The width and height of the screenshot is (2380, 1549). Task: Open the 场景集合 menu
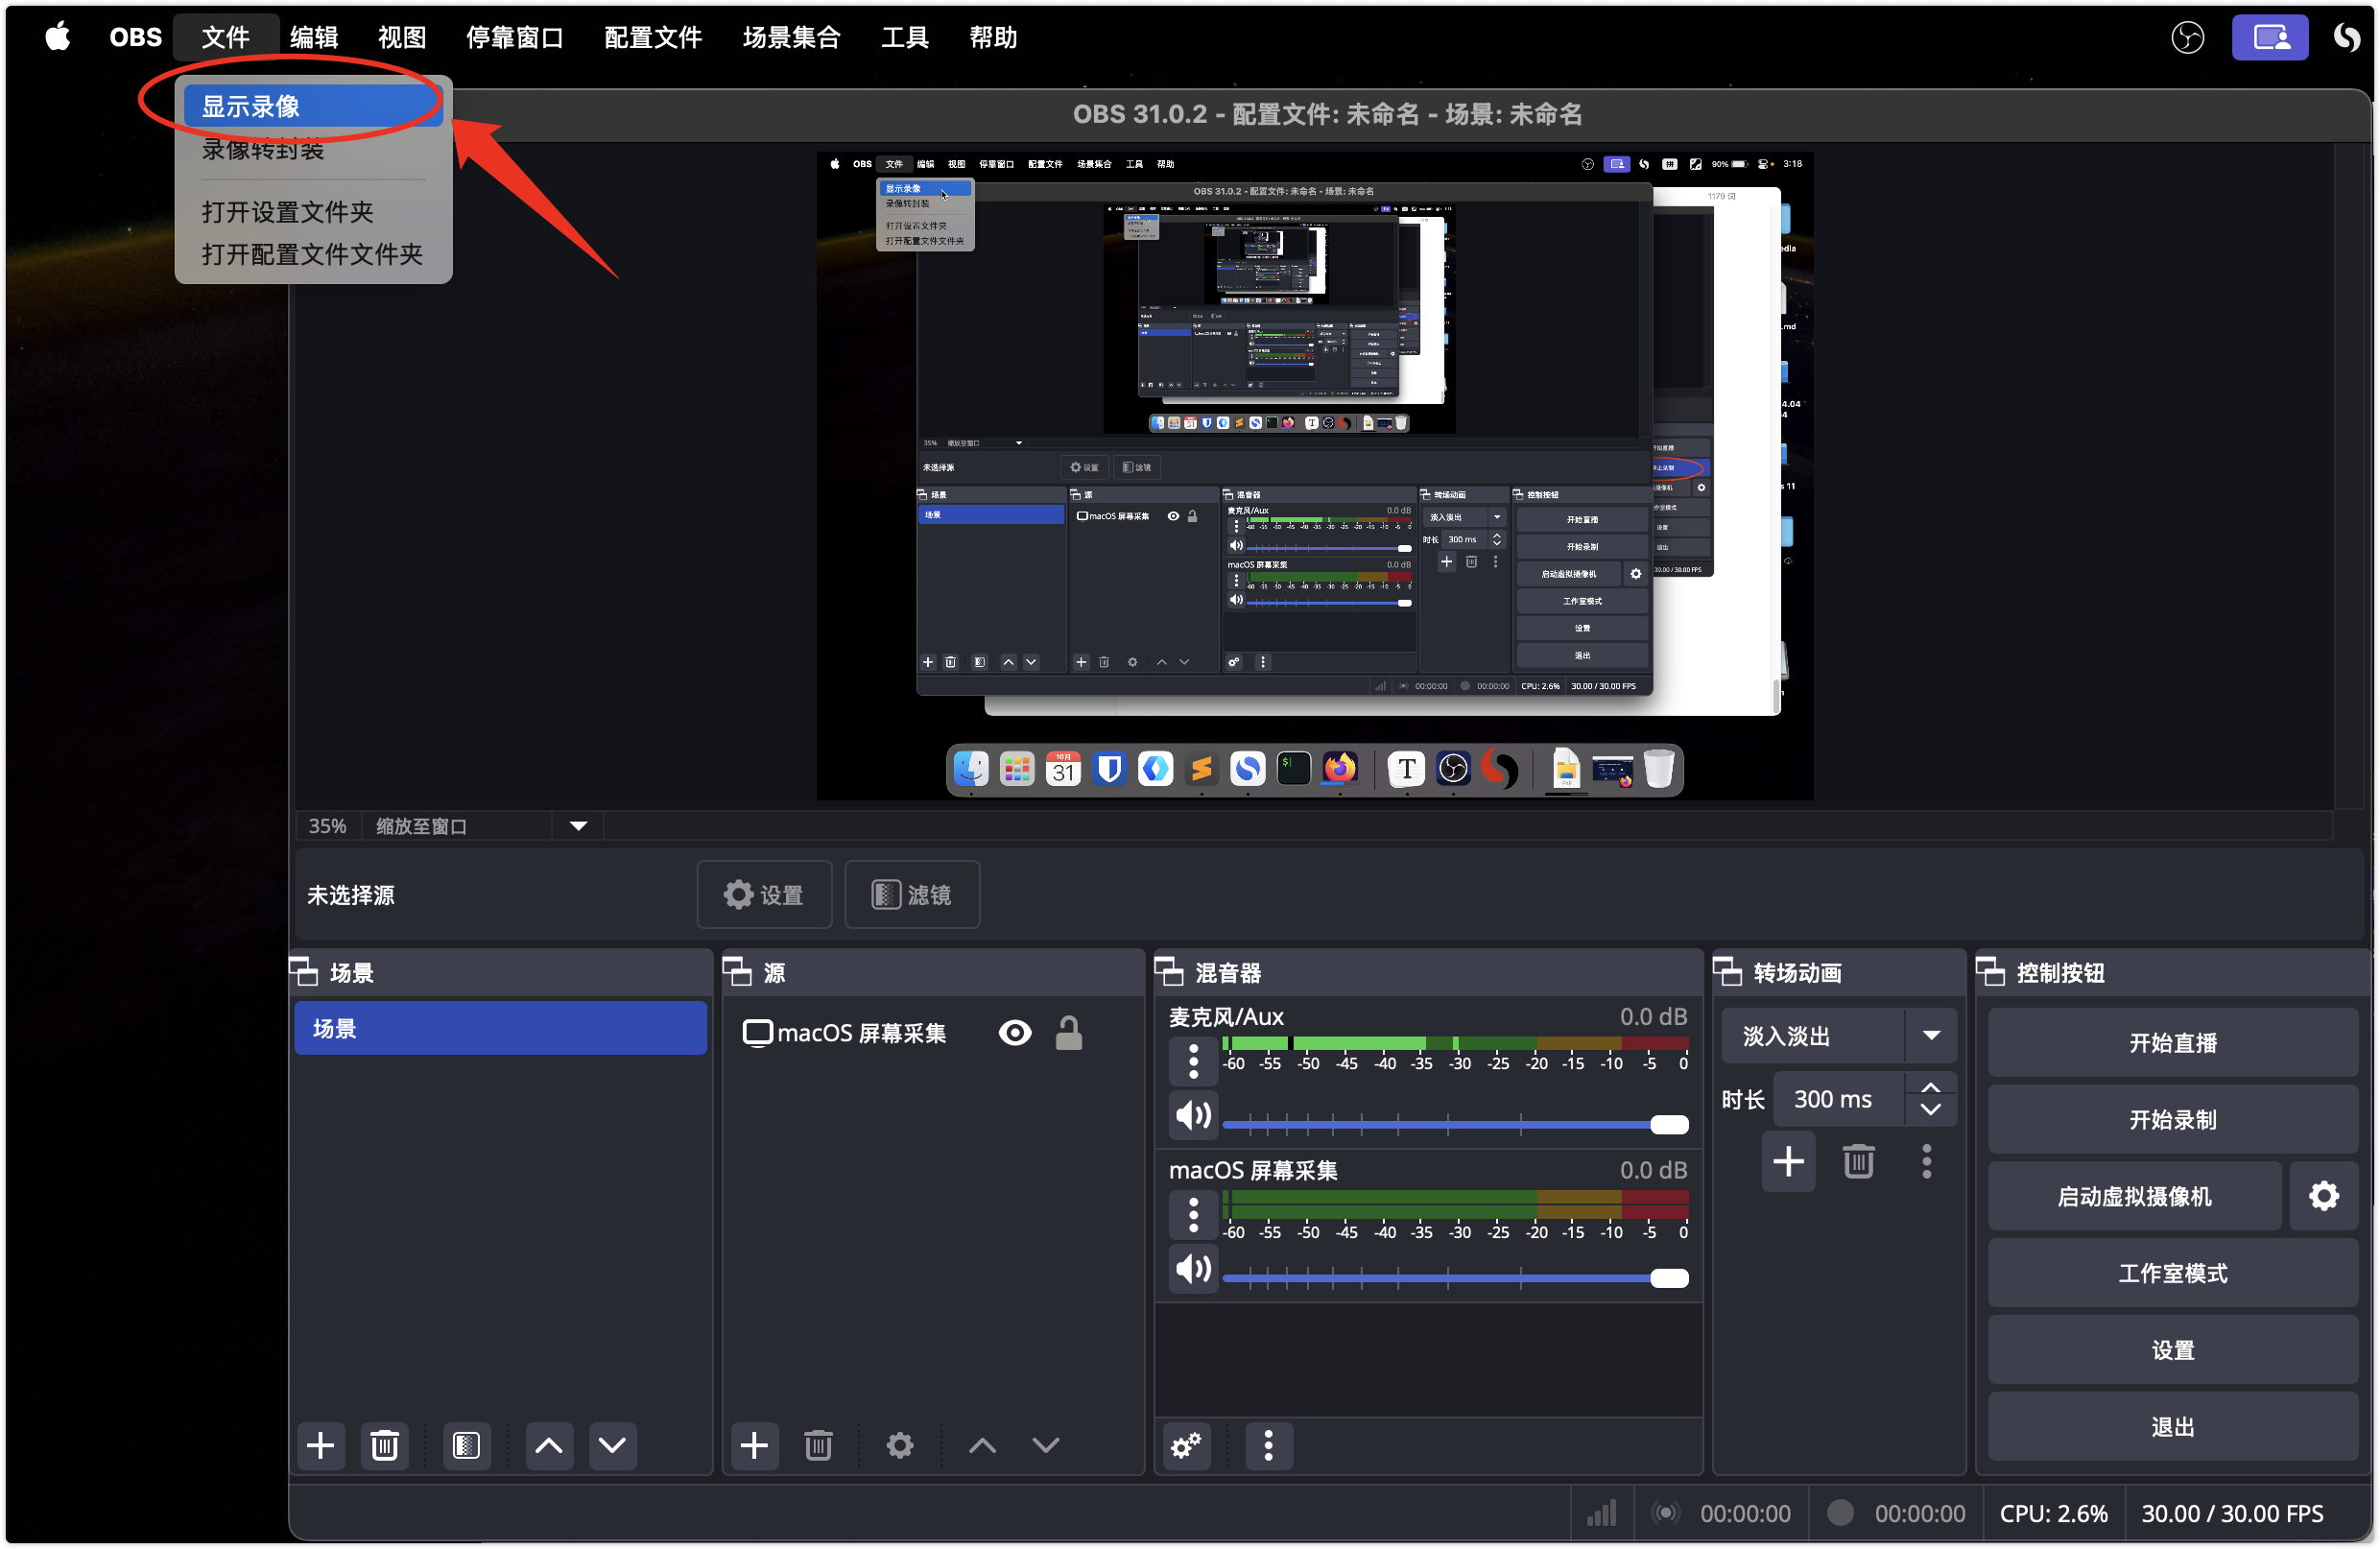(x=791, y=37)
